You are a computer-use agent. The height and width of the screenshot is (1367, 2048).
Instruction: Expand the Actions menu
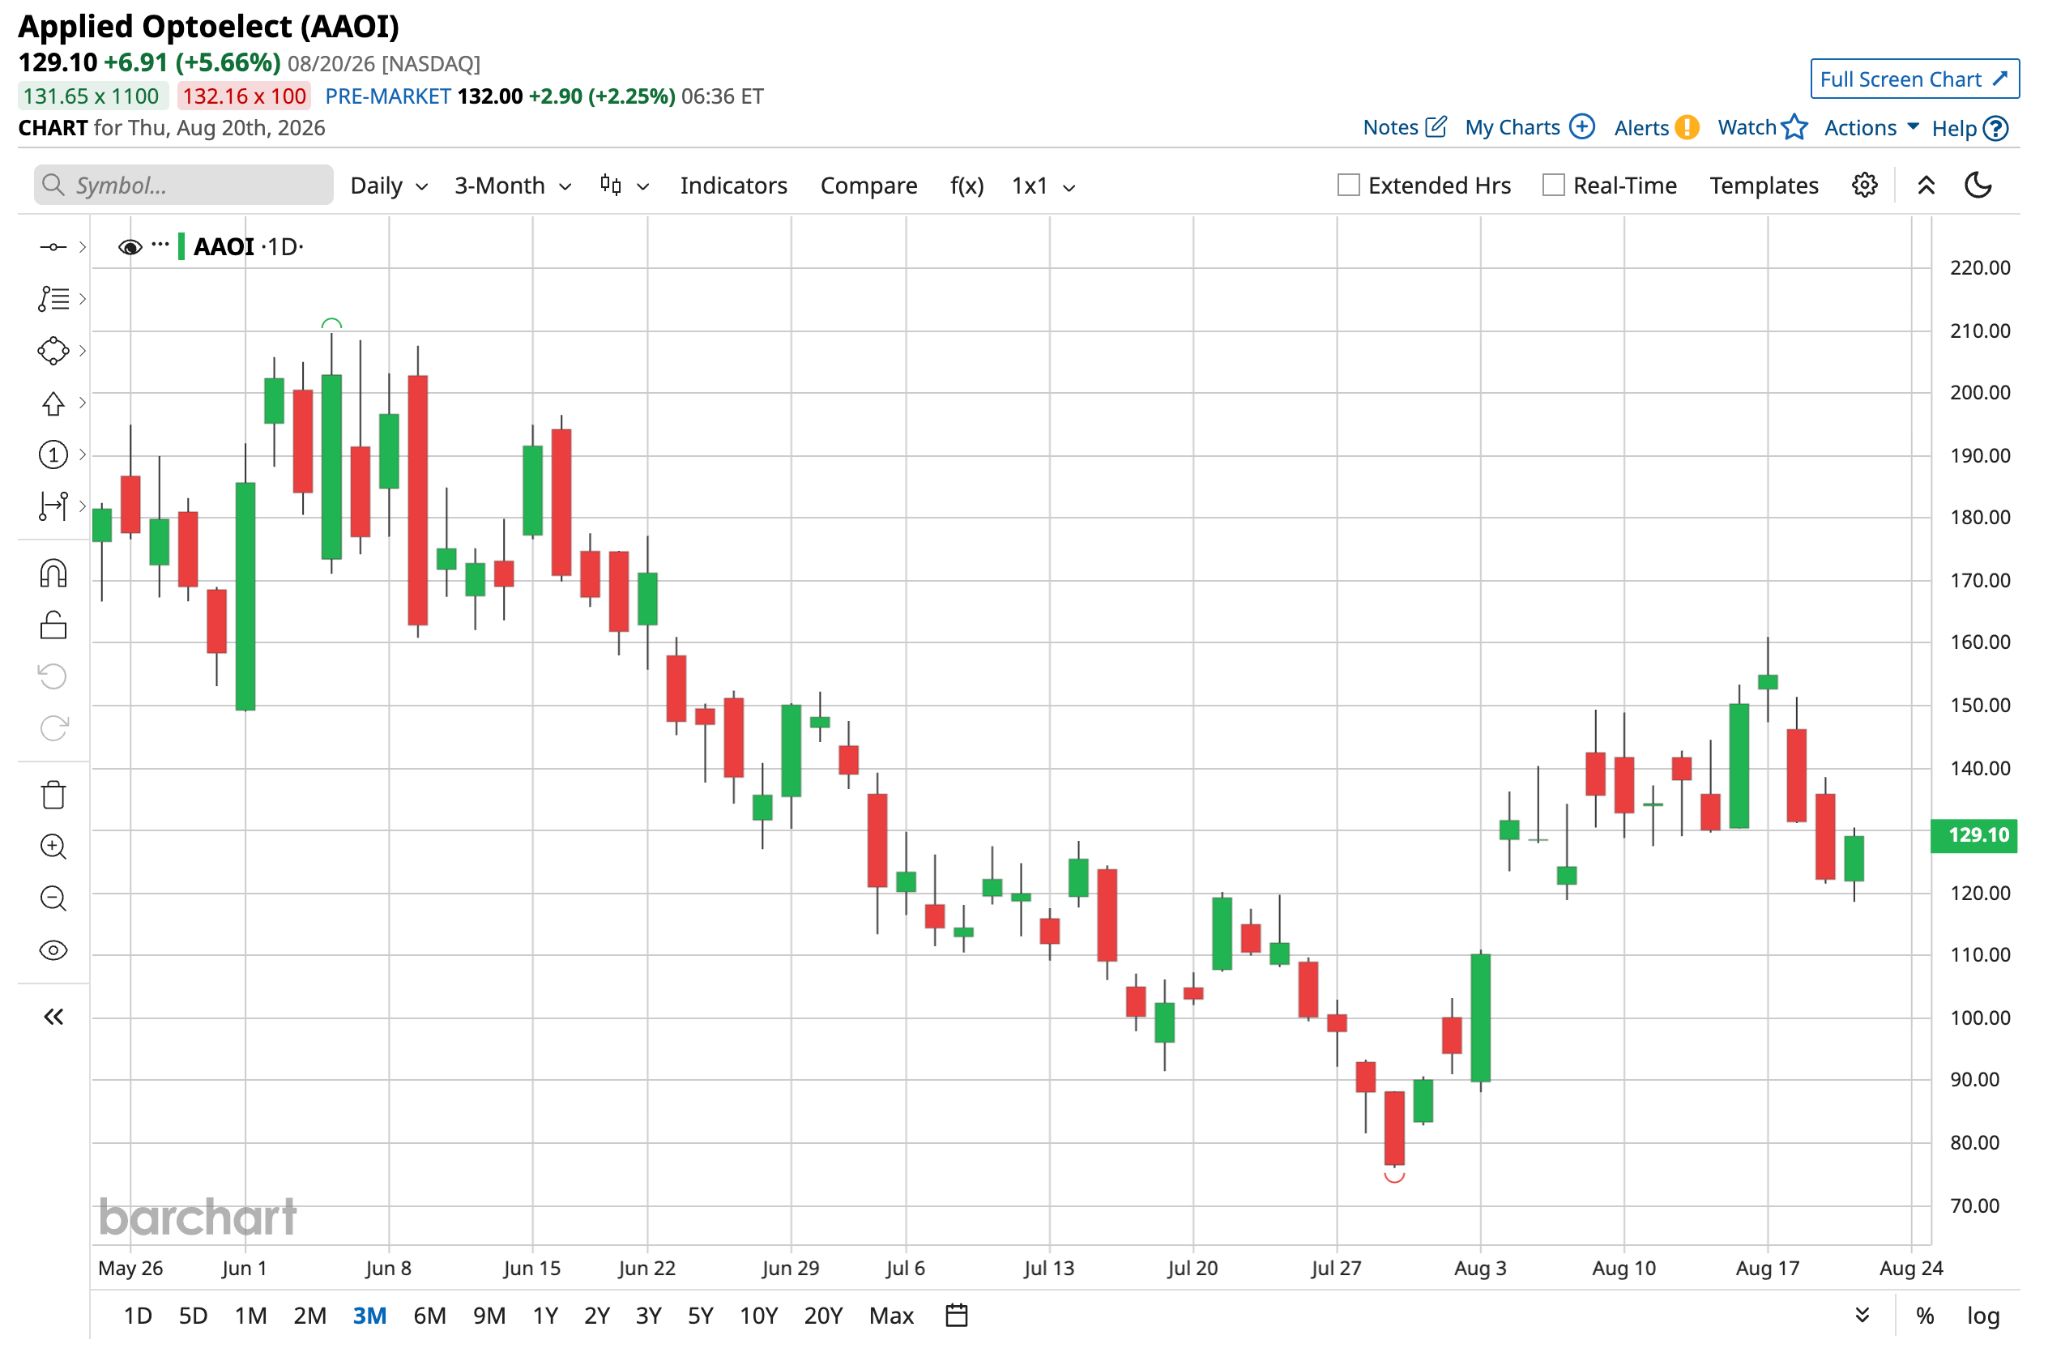[1871, 128]
